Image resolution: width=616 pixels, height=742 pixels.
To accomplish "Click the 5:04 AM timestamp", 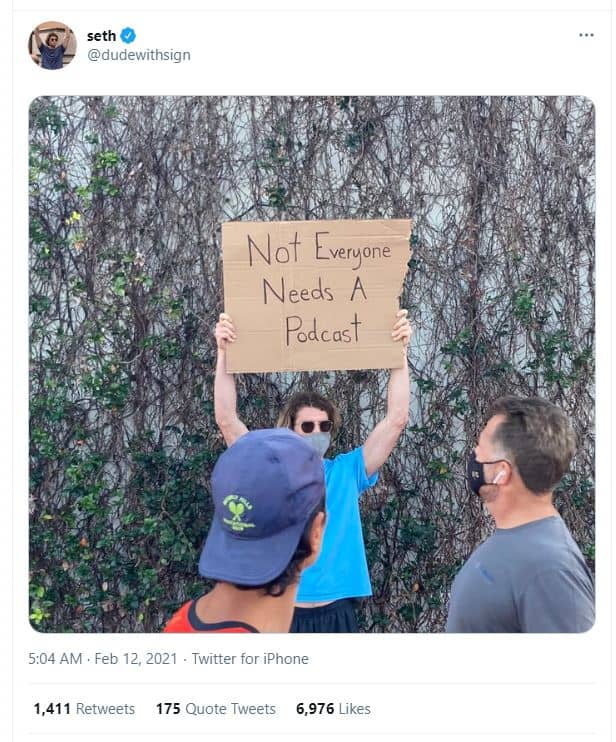I will click(55, 659).
